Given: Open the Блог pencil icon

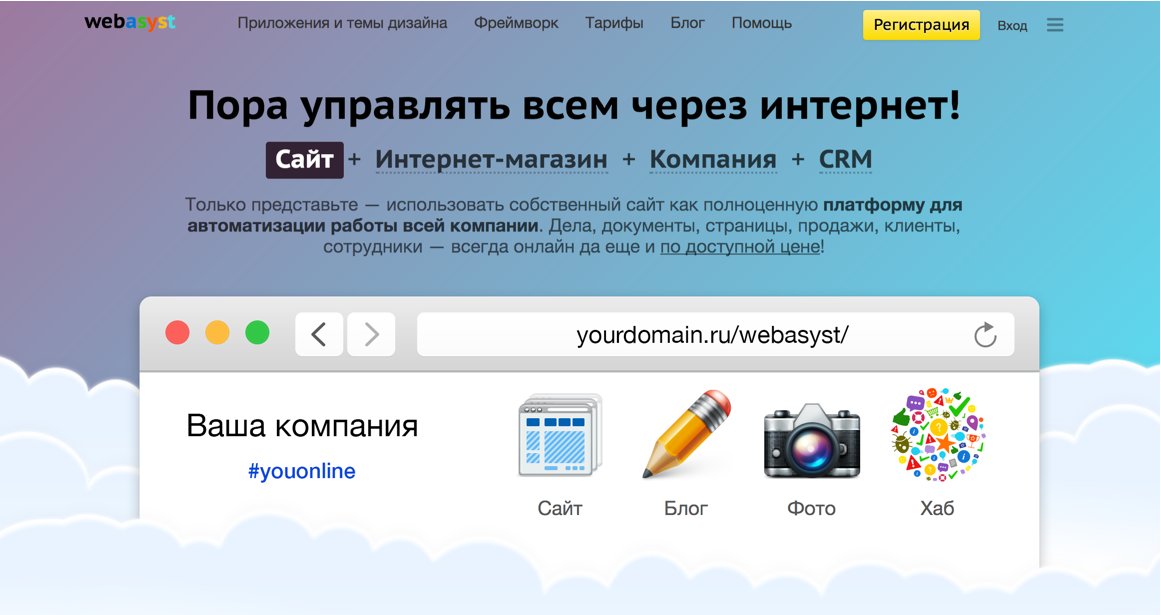Looking at the screenshot, I should tap(686, 436).
